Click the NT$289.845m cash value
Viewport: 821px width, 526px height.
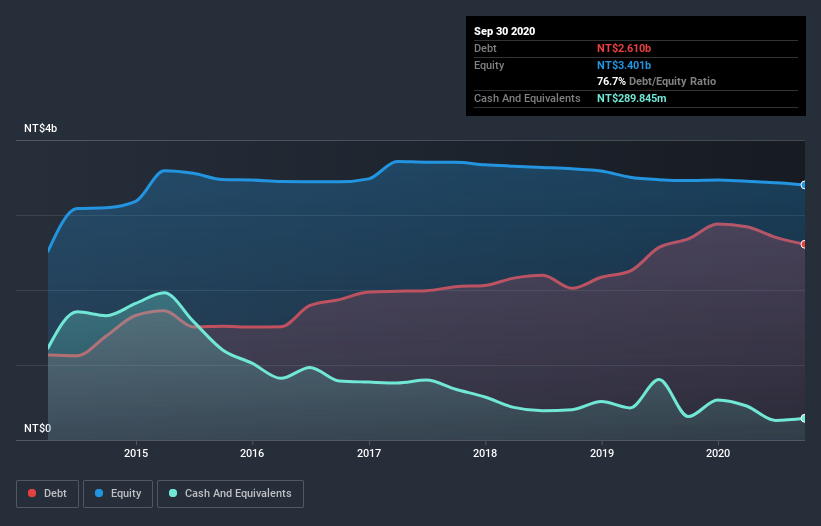(x=631, y=98)
